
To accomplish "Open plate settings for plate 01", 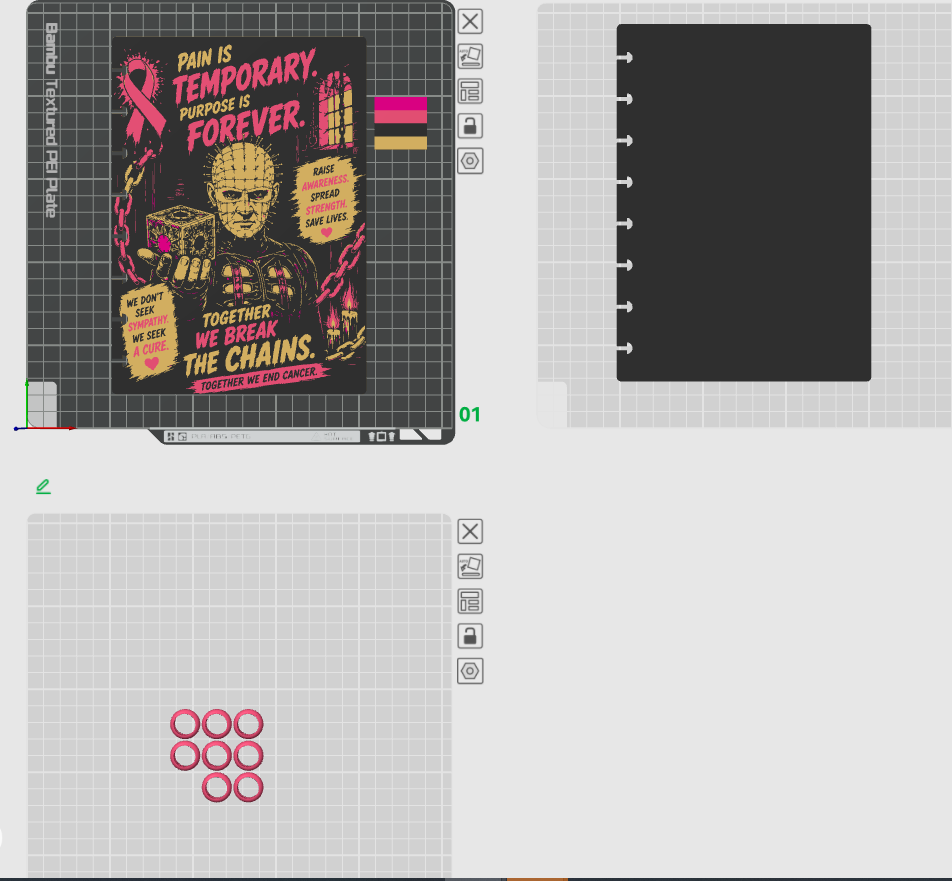I will tap(470, 161).
